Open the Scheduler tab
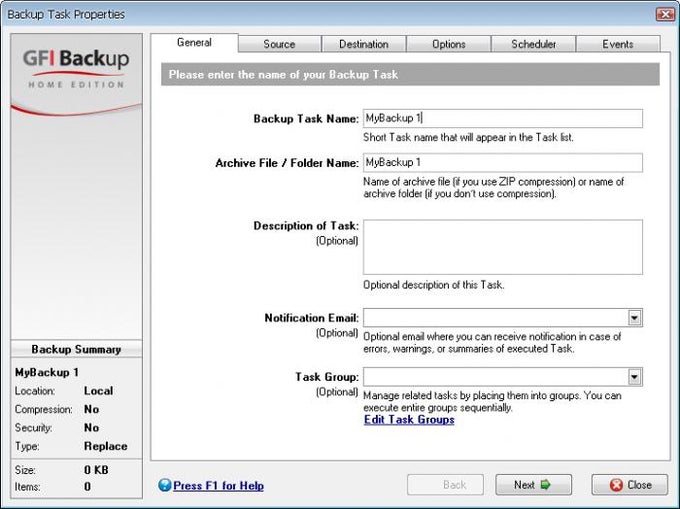The width and height of the screenshot is (680, 509). [533, 44]
